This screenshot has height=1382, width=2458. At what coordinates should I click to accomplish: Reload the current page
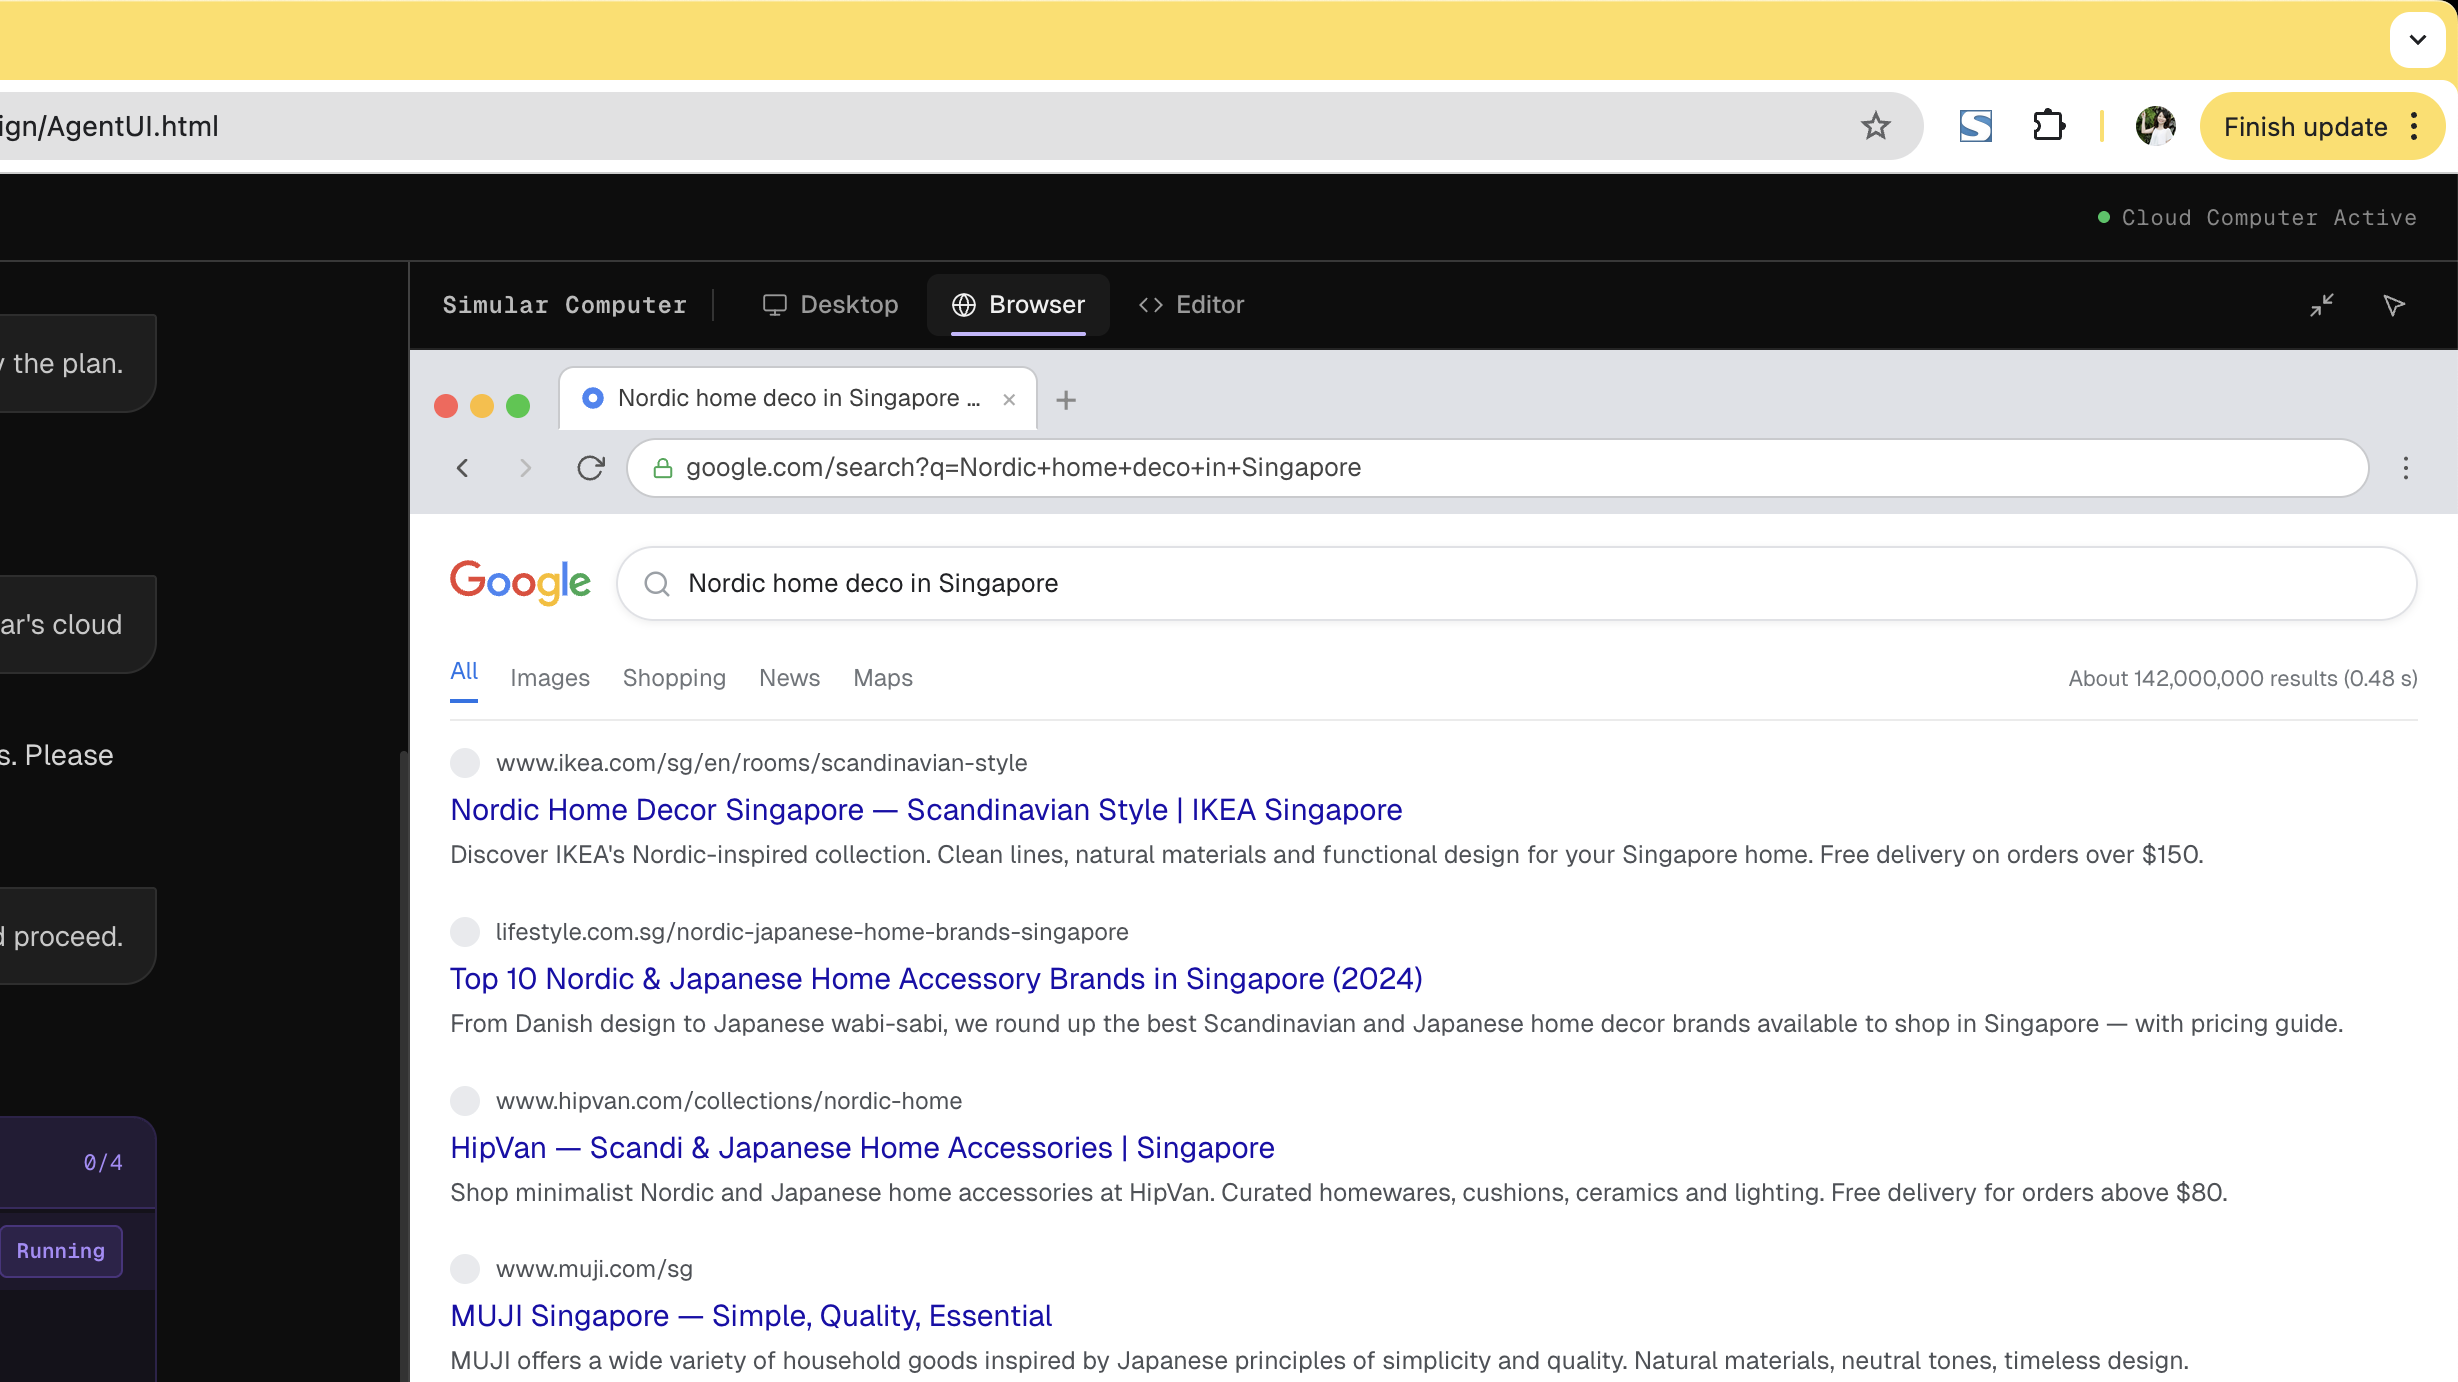[x=590, y=468]
